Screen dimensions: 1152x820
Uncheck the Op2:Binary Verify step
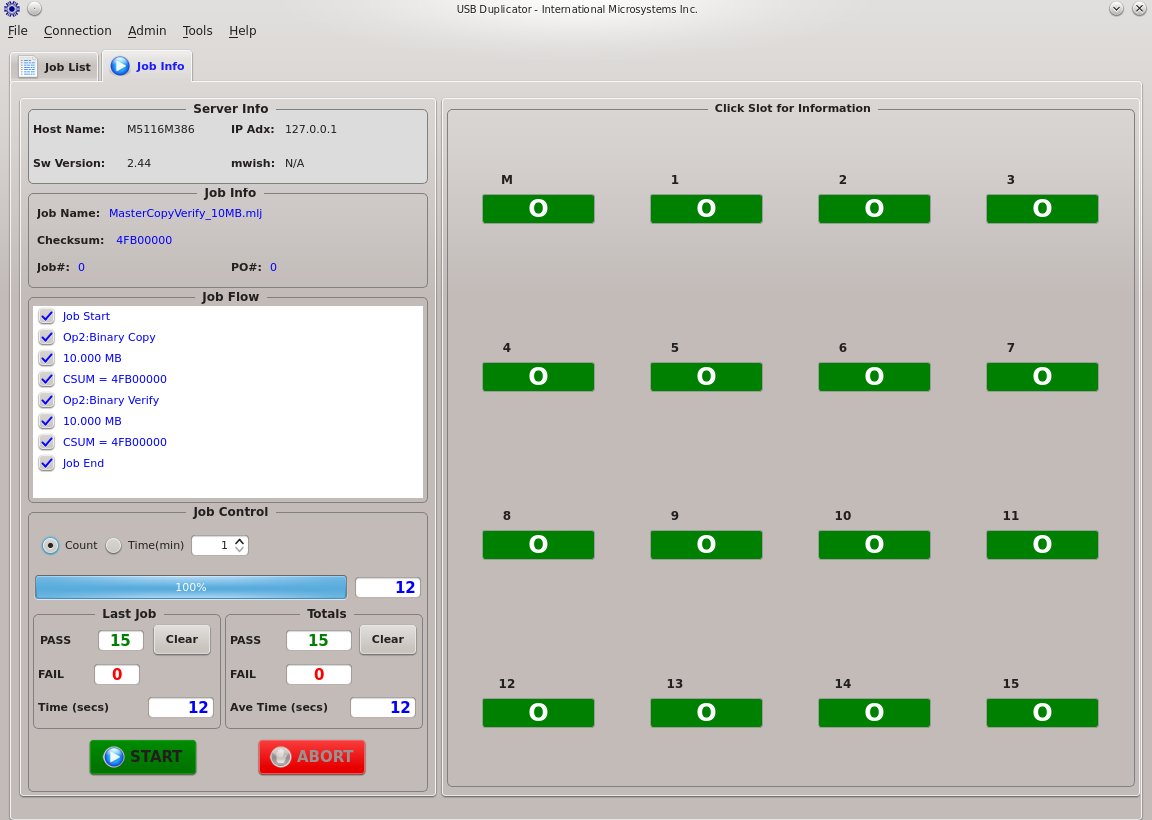coord(46,400)
